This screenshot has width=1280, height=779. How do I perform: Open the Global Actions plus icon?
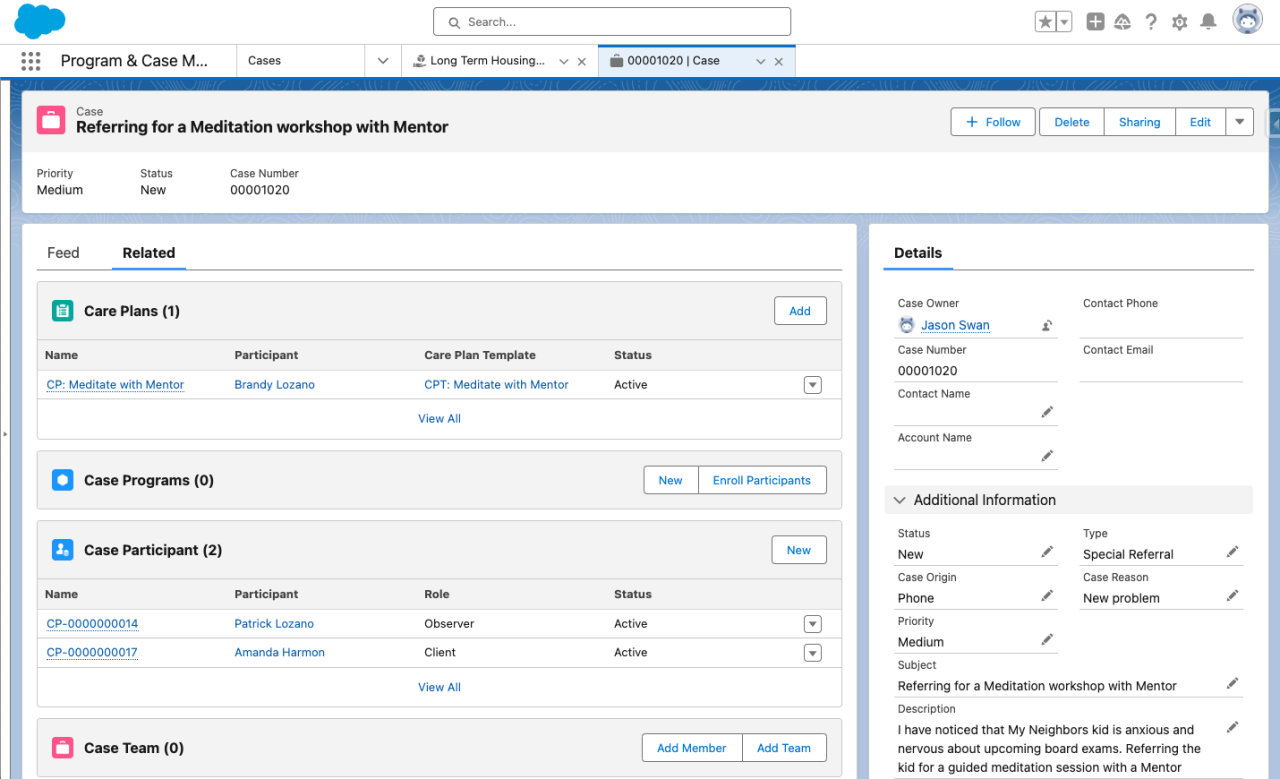point(1095,22)
